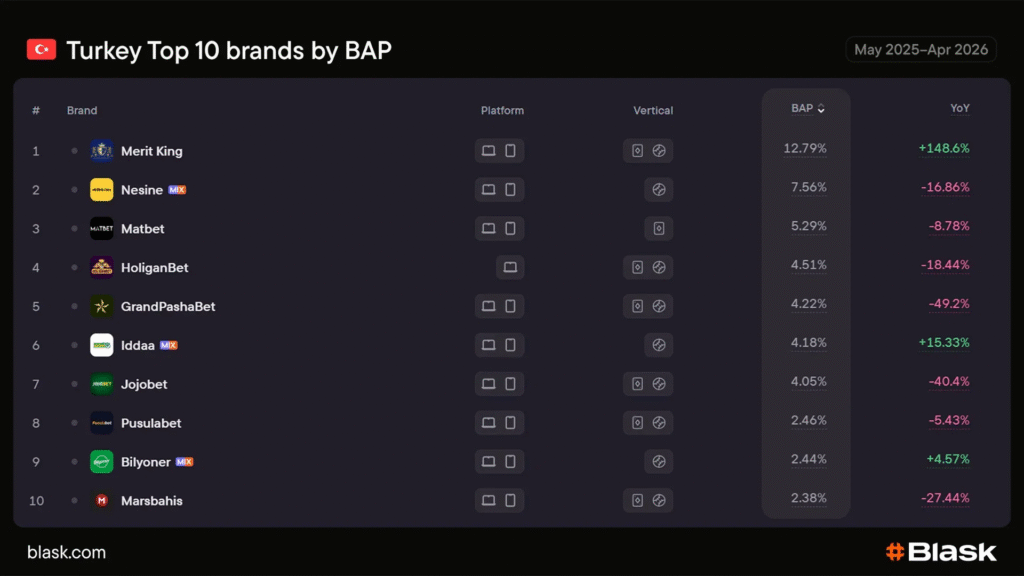
Task: Click the +15.33% YoY value
Action: 944,343
